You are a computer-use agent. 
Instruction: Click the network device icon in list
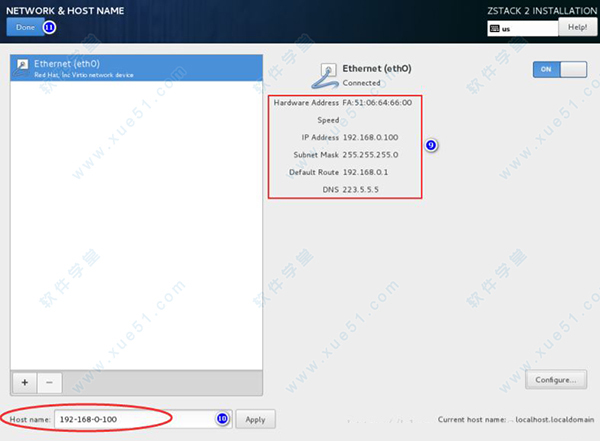click(x=20, y=67)
